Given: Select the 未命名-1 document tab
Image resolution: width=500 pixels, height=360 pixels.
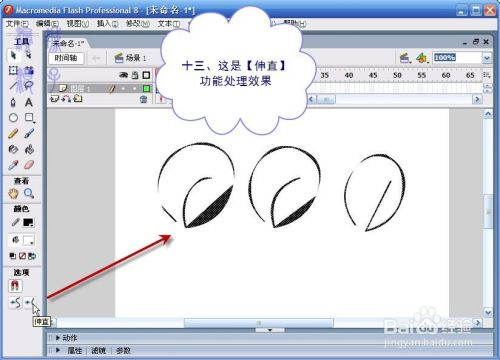Looking at the screenshot, I should [x=68, y=43].
